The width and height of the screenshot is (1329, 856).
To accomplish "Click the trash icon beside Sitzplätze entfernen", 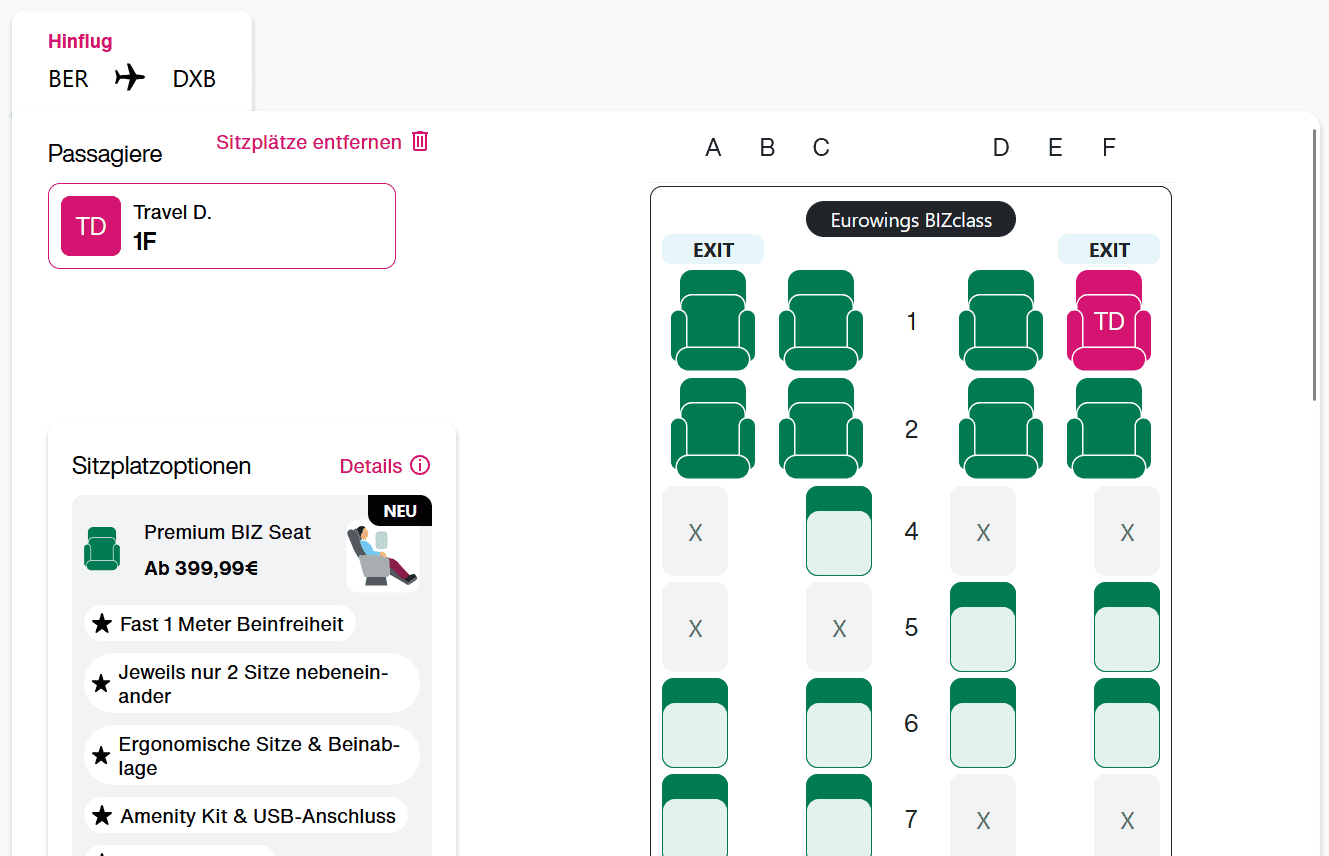I will [x=420, y=142].
